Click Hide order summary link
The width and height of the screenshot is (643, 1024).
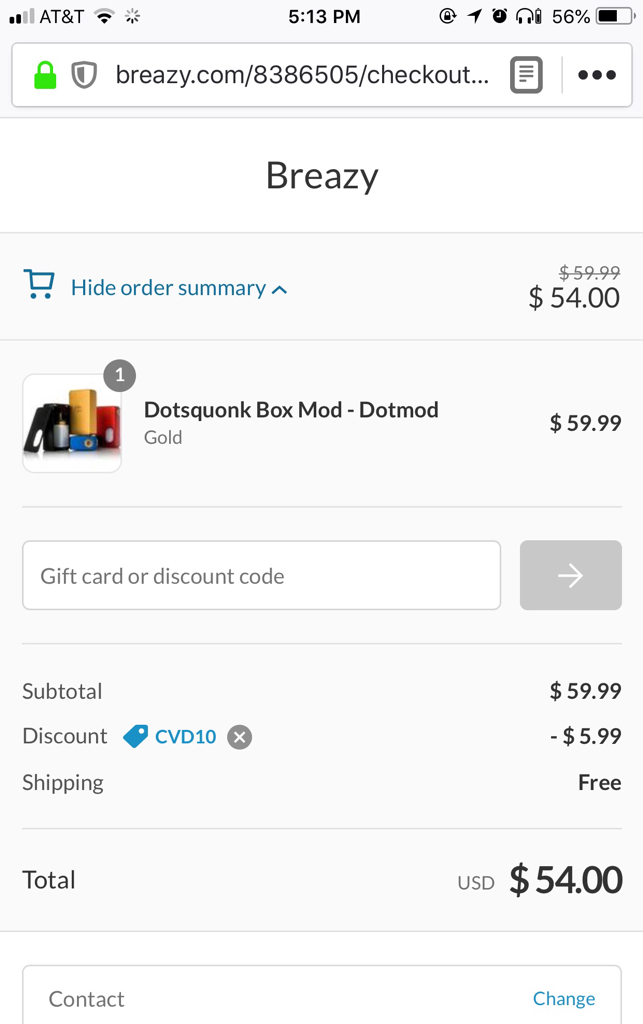[168, 288]
